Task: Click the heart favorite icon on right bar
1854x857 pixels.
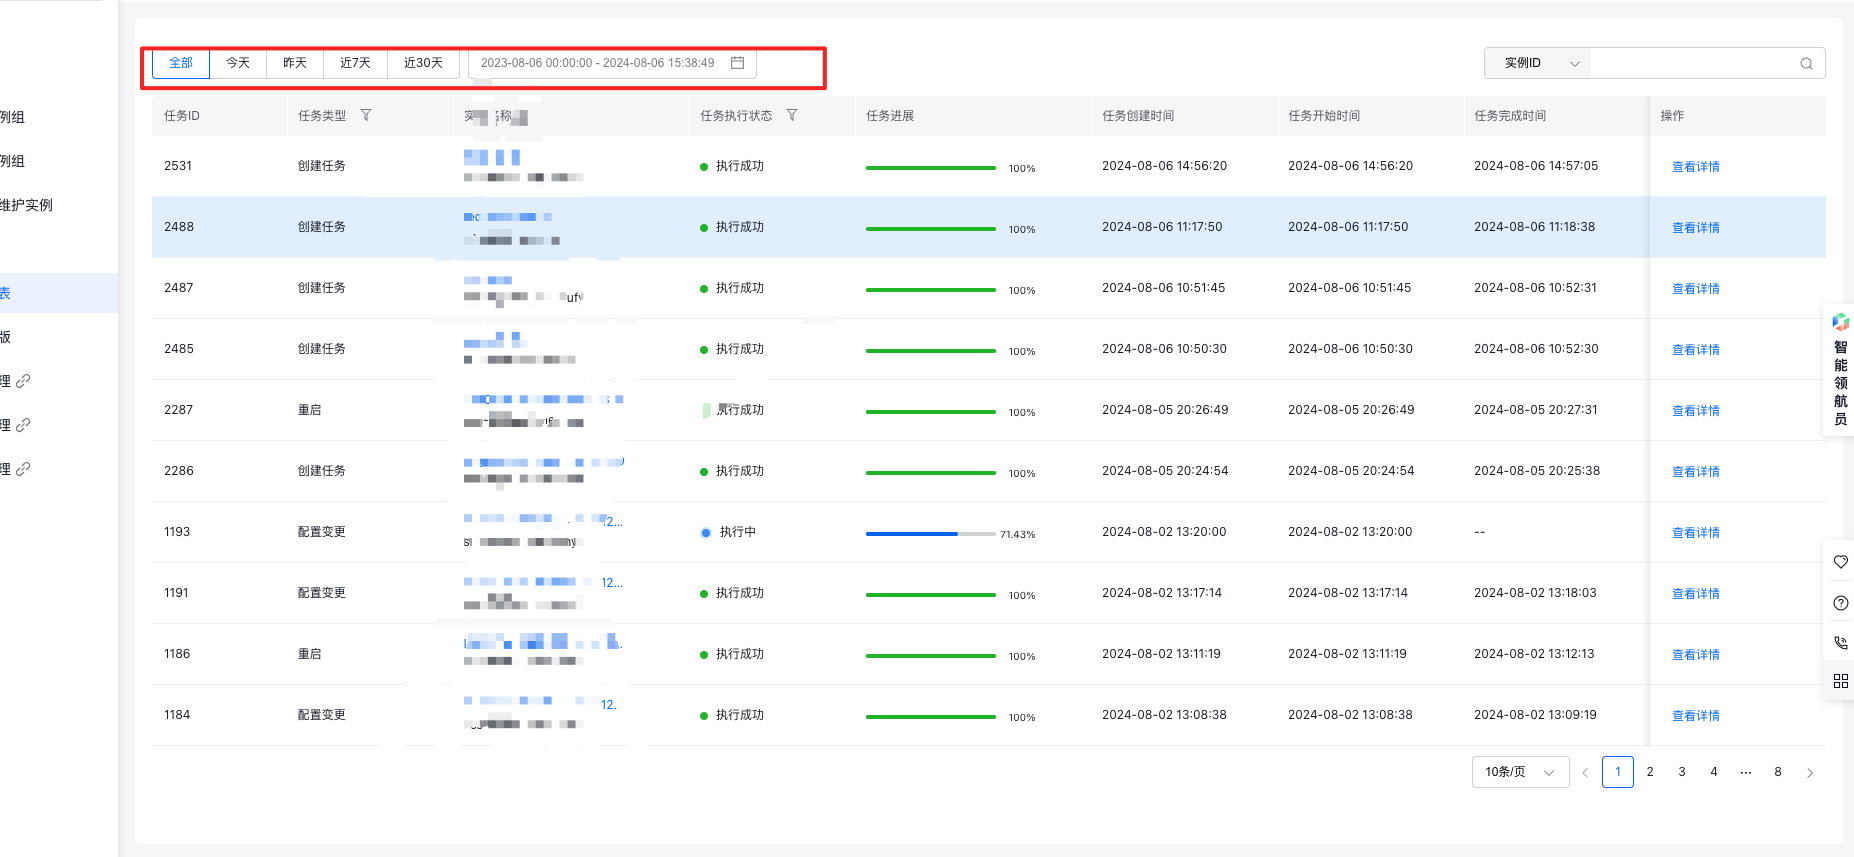Action: (x=1841, y=562)
